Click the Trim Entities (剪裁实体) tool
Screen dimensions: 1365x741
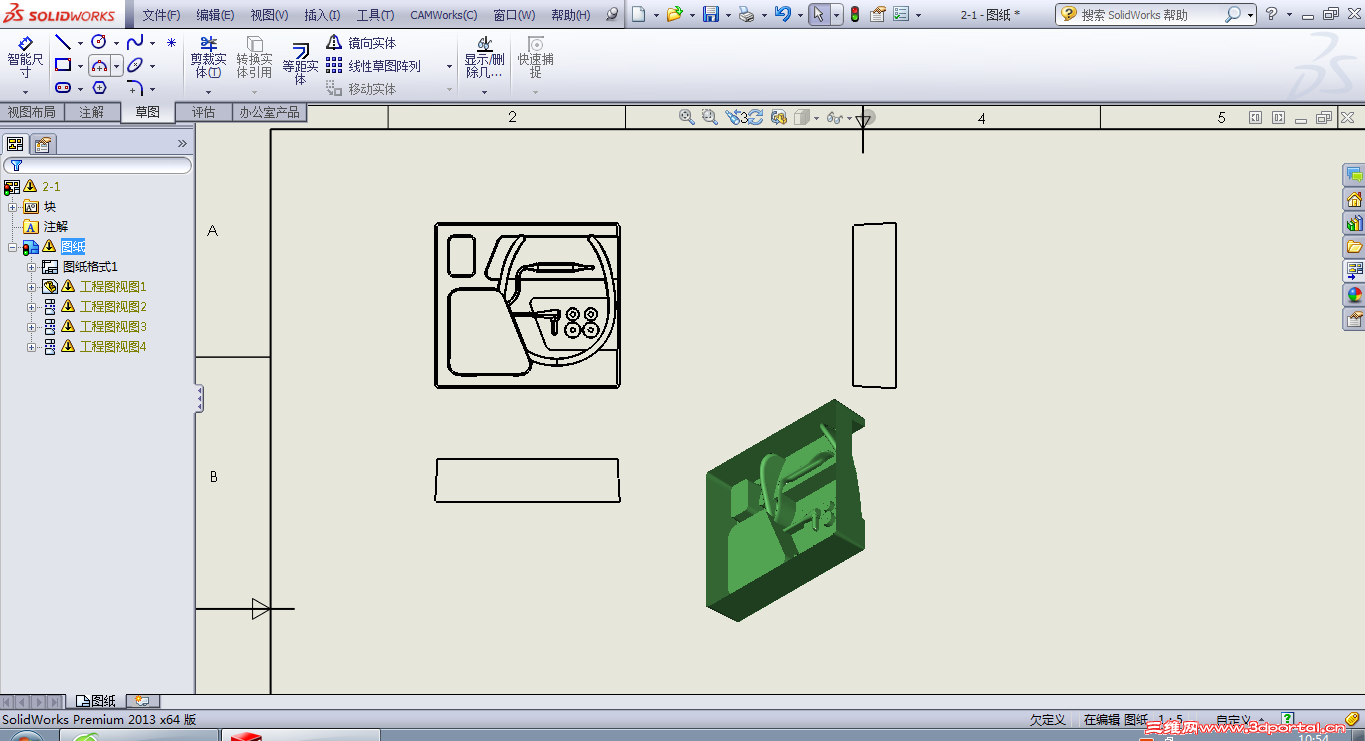pyautogui.click(x=208, y=58)
